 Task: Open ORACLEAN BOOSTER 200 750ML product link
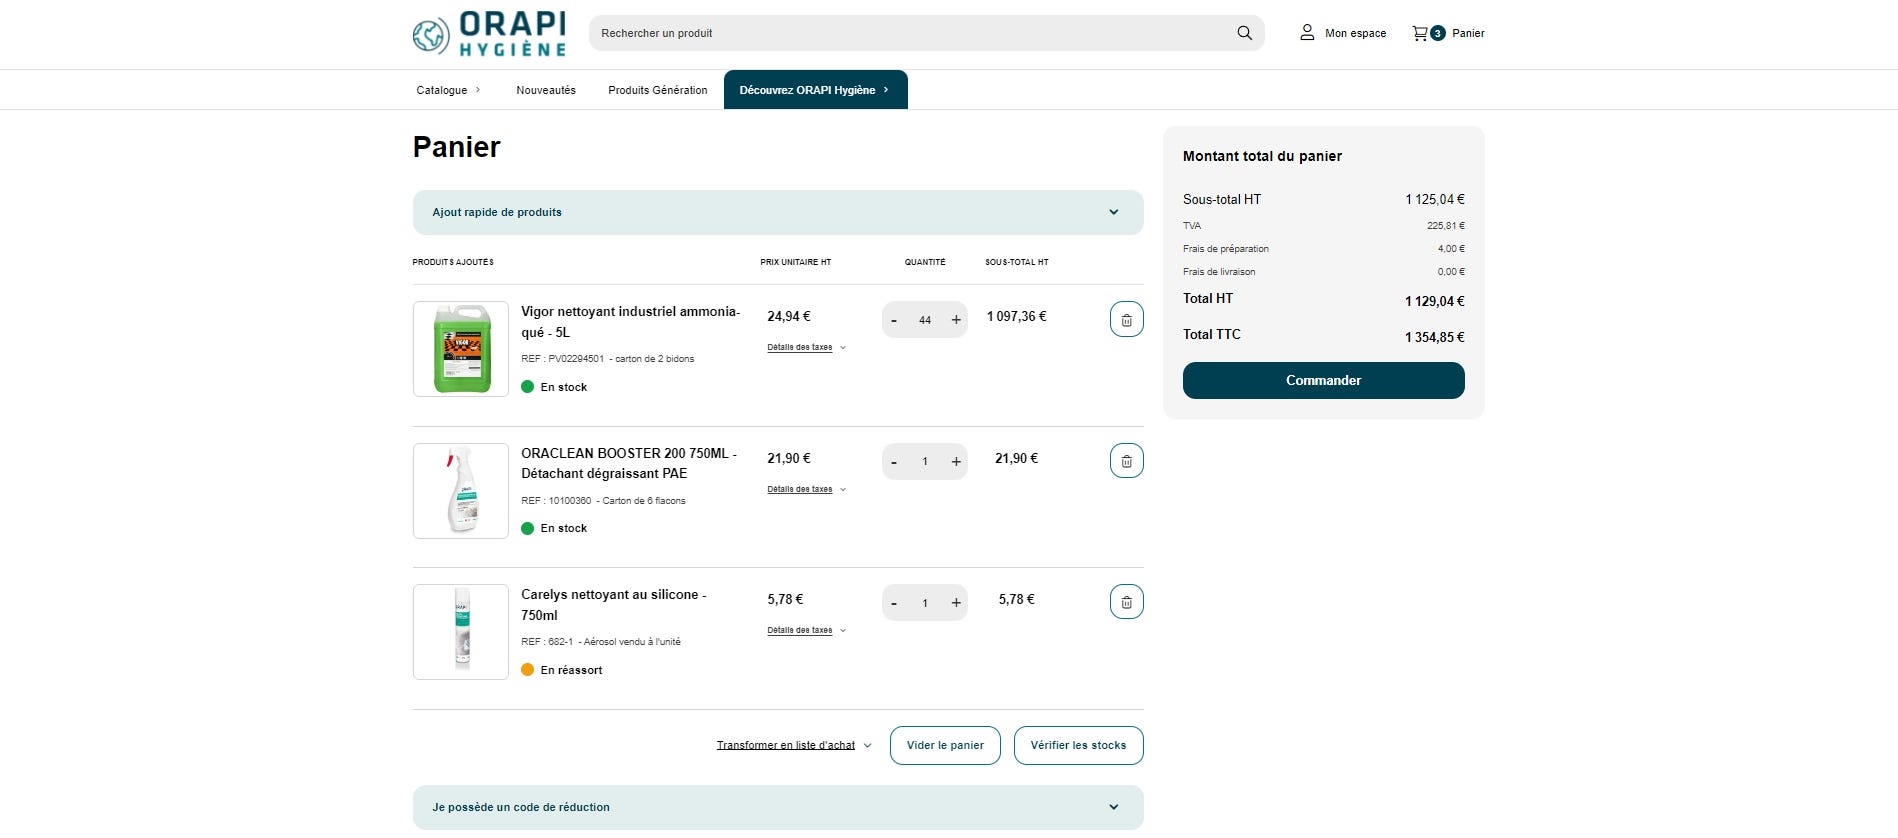[629, 463]
